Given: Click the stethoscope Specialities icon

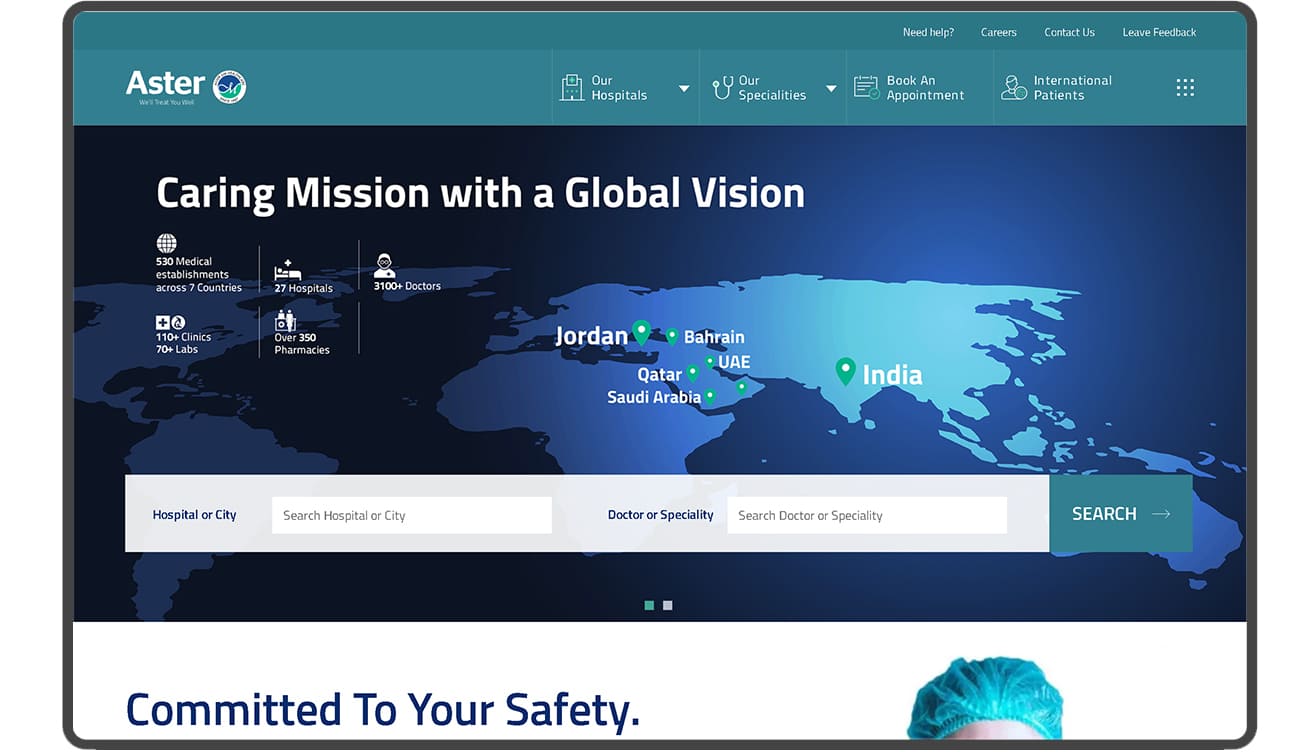Looking at the screenshot, I should click(721, 88).
